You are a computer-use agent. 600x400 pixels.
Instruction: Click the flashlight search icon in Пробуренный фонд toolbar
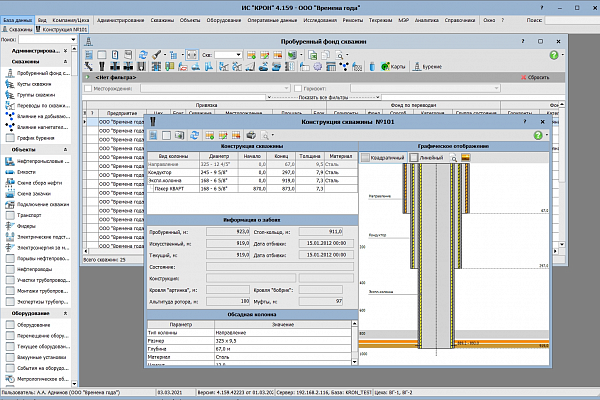[x=156, y=55]
